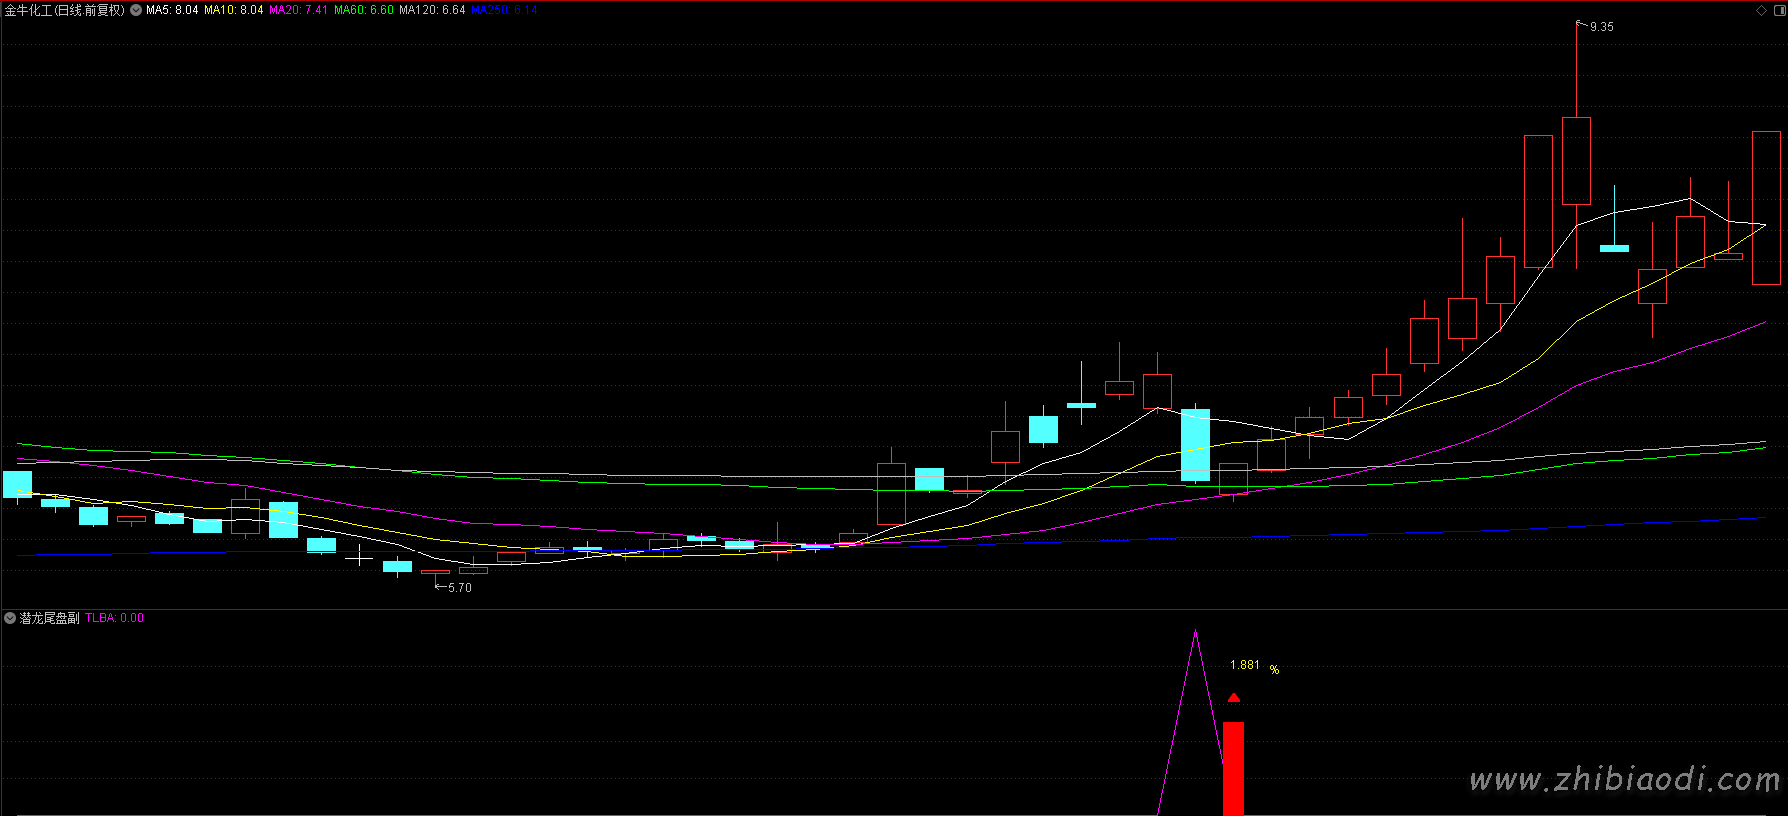Select the green MA60: 6.60 legend label

pyautogui.click(x=364, y=10)
